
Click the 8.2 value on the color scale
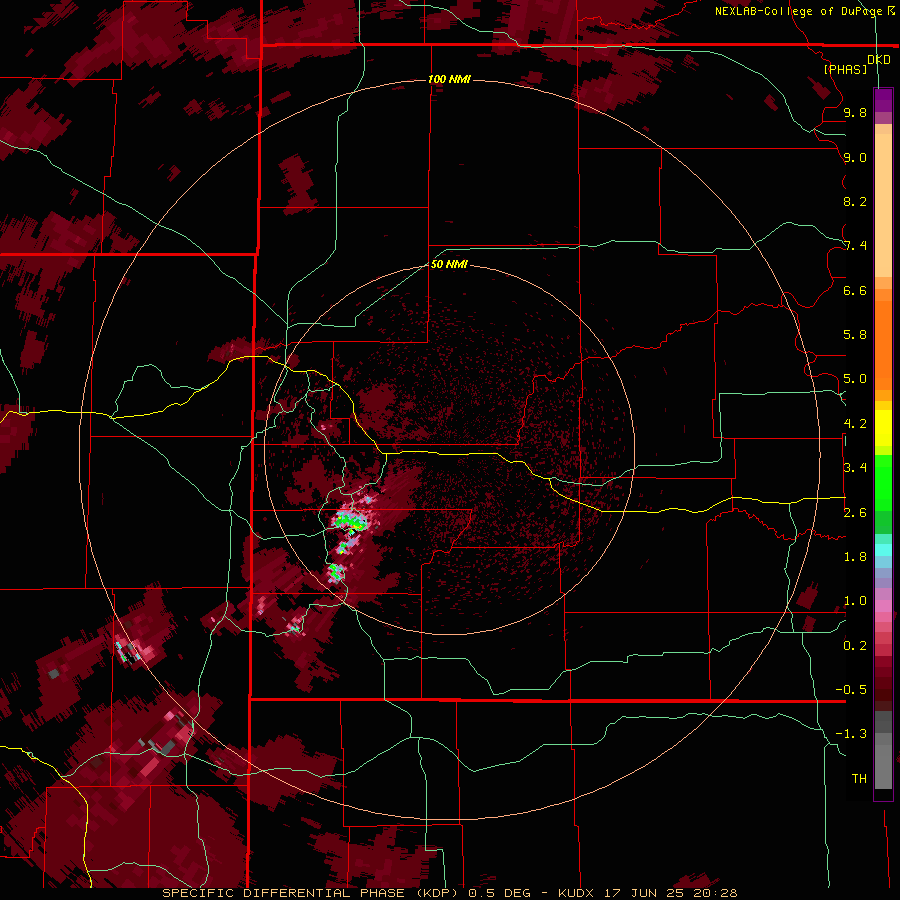[855, 201]
